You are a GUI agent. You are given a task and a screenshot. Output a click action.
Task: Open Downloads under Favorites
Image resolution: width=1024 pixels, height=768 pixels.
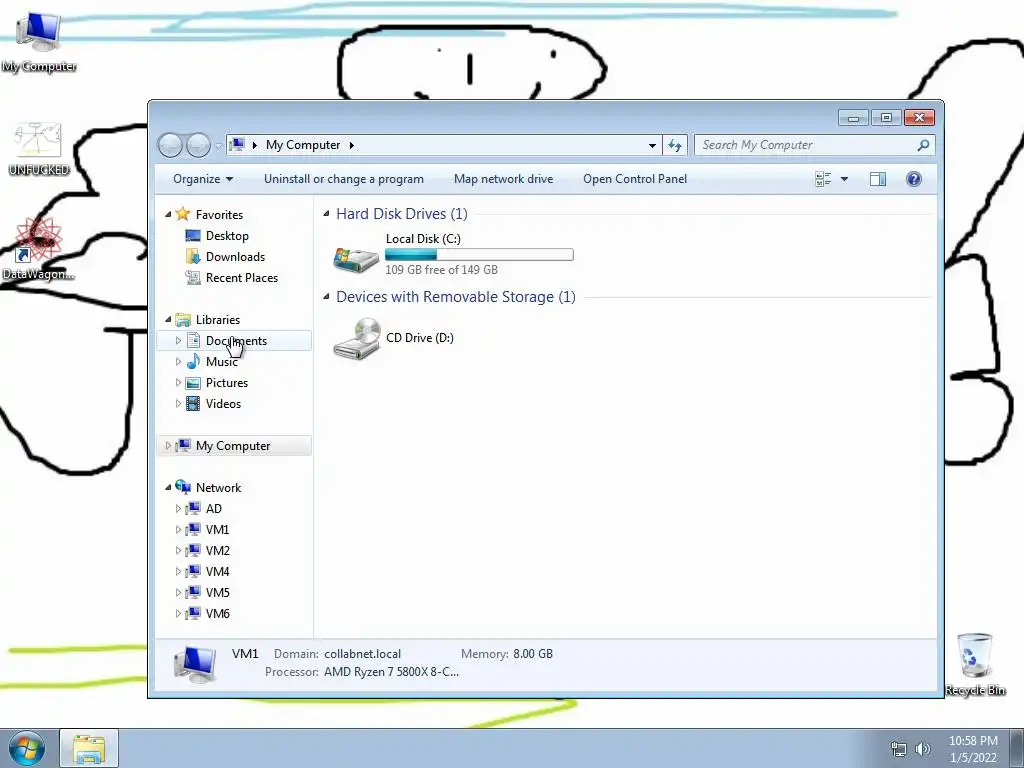click(234, 257)
